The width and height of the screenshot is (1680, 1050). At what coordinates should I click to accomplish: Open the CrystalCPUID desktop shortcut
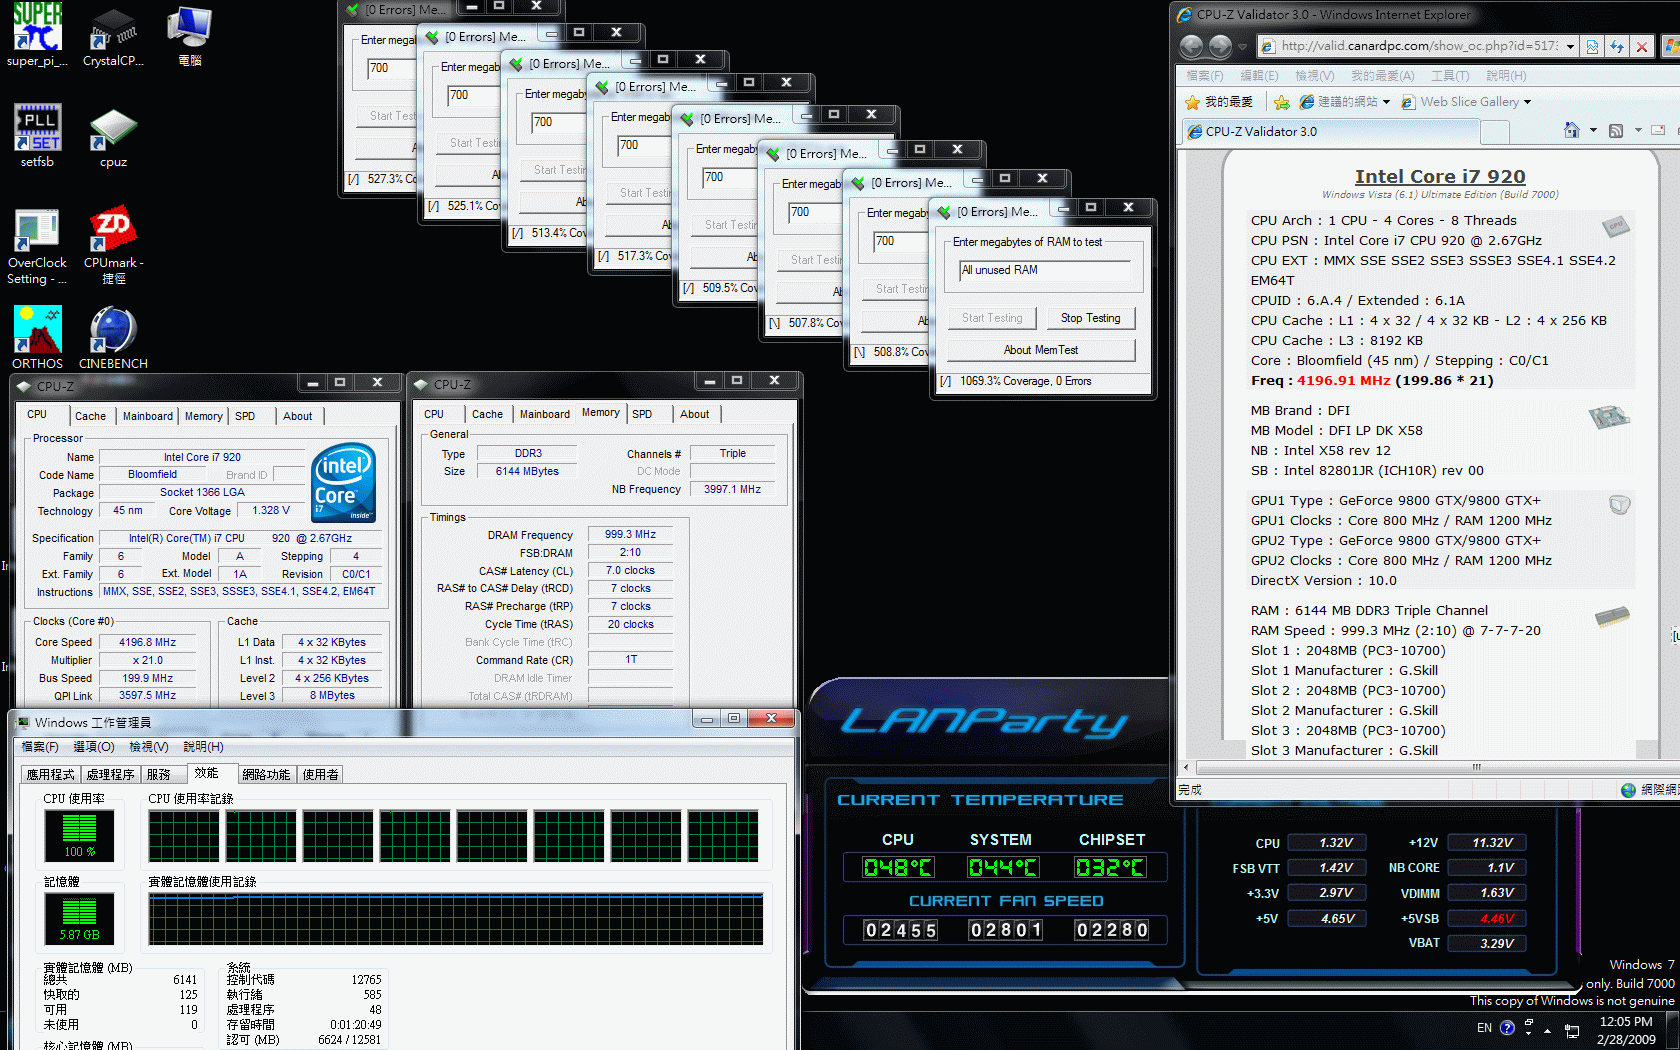113,35
